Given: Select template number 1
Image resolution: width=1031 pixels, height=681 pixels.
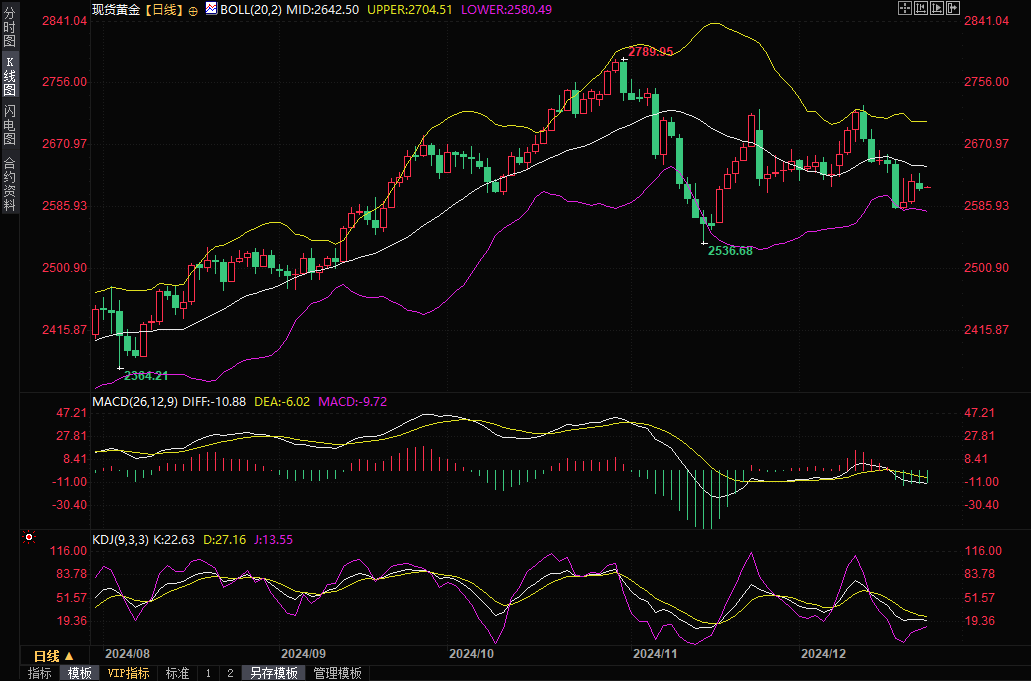Looking at the screenshot, I should click(x=208, y=673).
